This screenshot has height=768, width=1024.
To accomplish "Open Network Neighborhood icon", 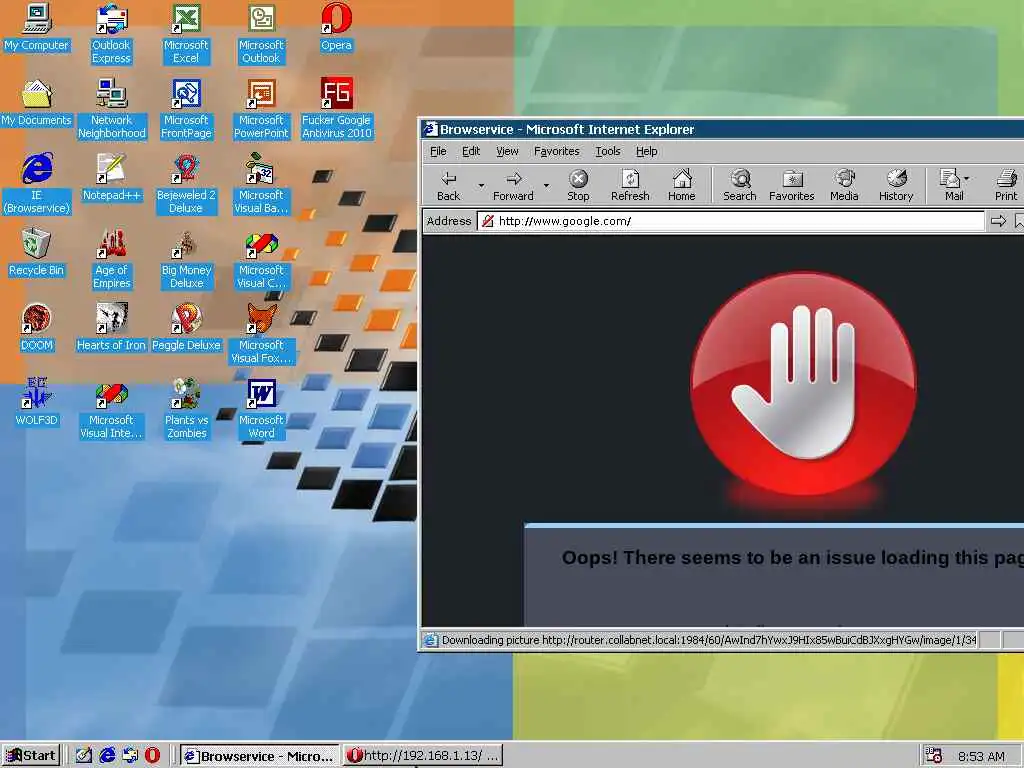I will pos(111,108).
